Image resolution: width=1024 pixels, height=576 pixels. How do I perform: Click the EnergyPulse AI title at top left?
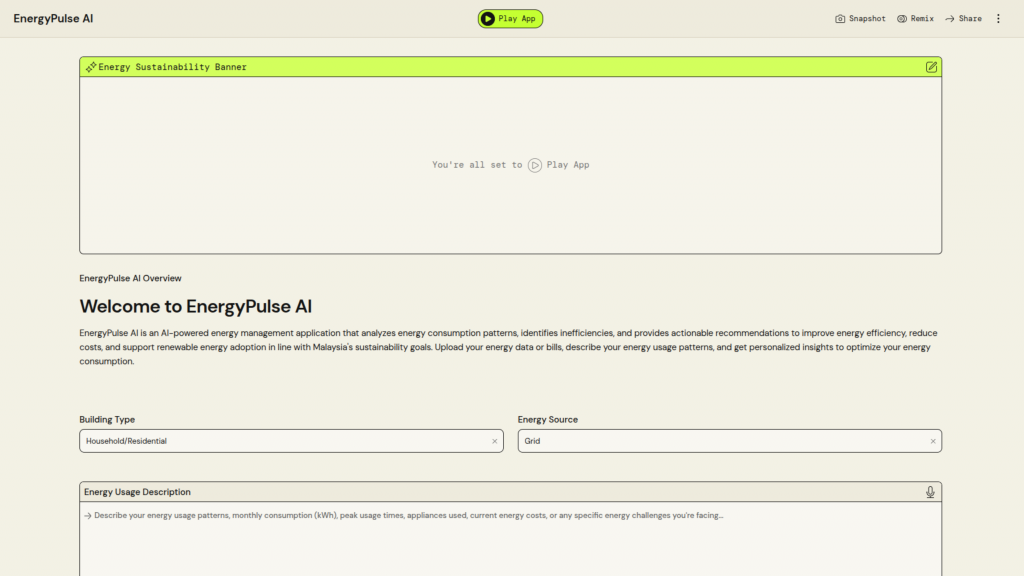(53, 19)
